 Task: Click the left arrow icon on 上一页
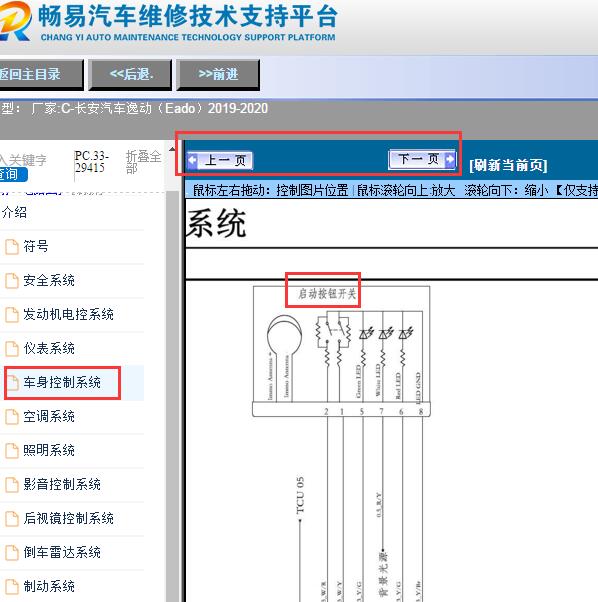[x=192, y=160]
